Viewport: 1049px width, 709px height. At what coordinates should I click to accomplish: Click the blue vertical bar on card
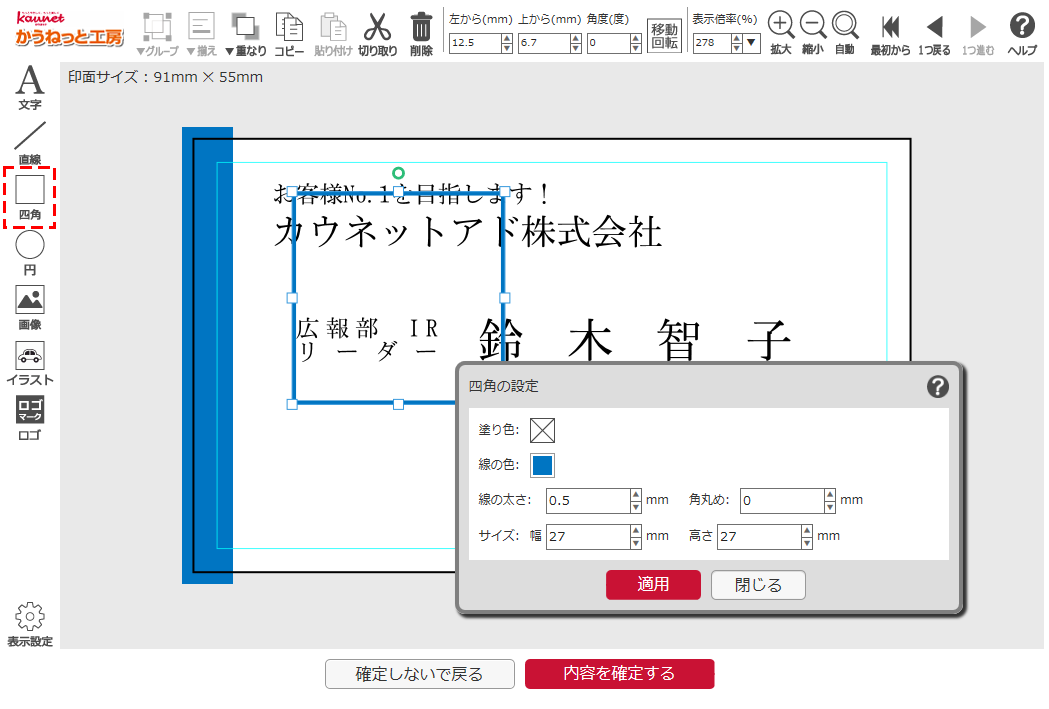[x=207, y=354]
